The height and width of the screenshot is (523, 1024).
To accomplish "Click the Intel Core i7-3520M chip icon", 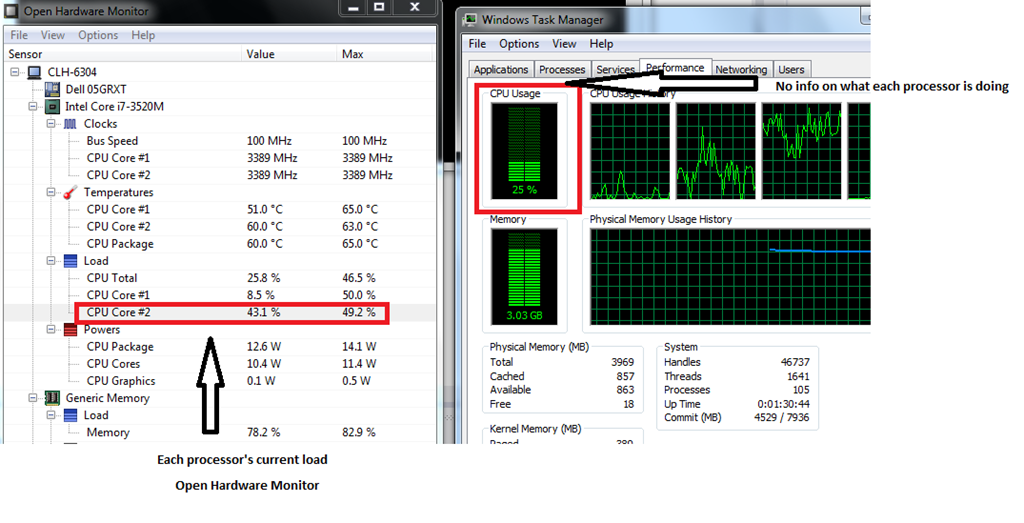I will 52,106.
